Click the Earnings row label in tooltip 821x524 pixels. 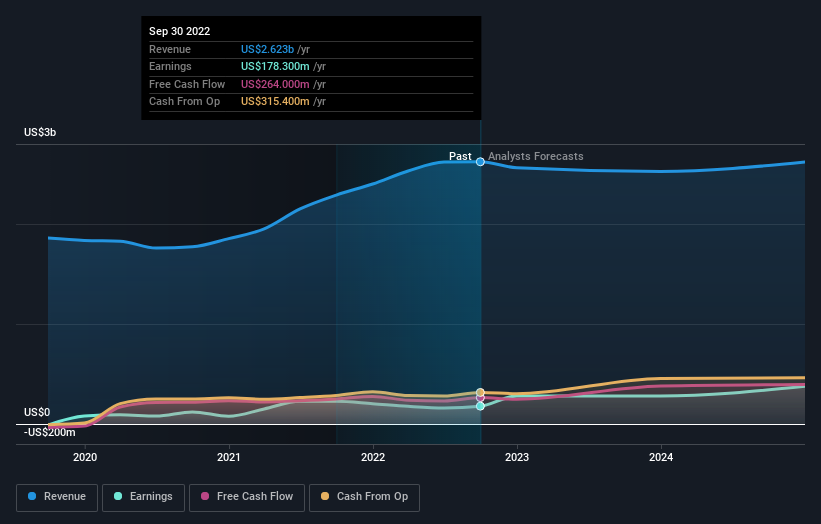point(170,66)
